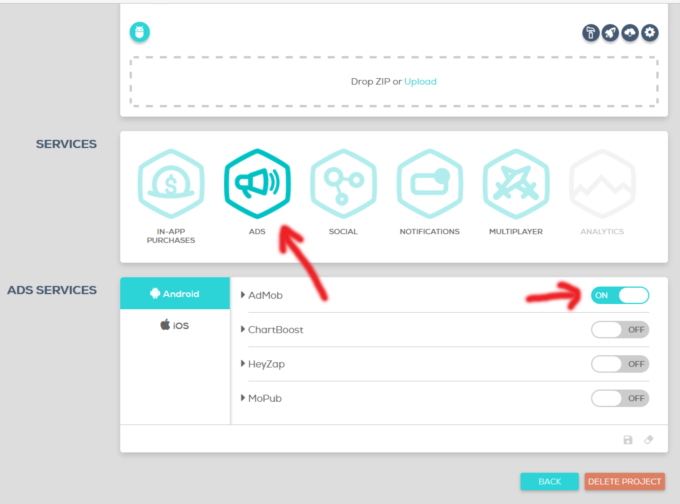Screen dimensions: 680x504
Task: Click the MULTIPLAYER label text
Action: coord(516,232)
